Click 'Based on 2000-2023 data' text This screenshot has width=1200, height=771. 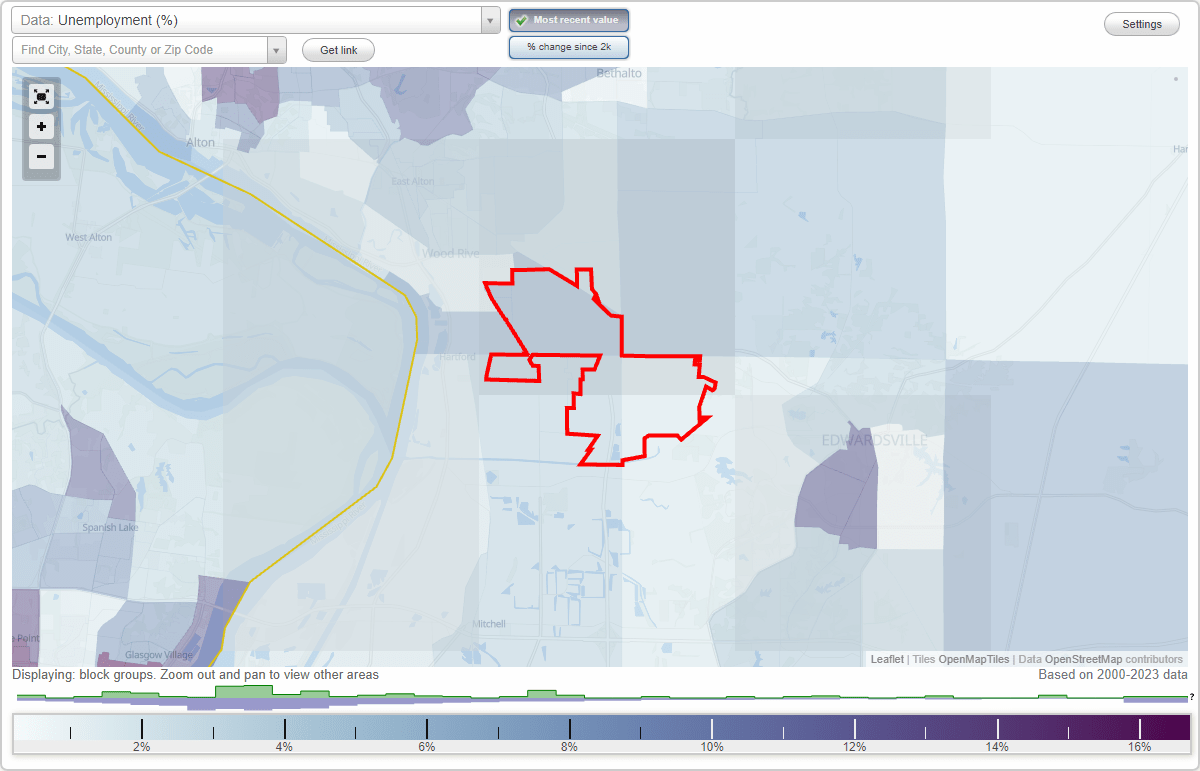[x=1113, y=675]
